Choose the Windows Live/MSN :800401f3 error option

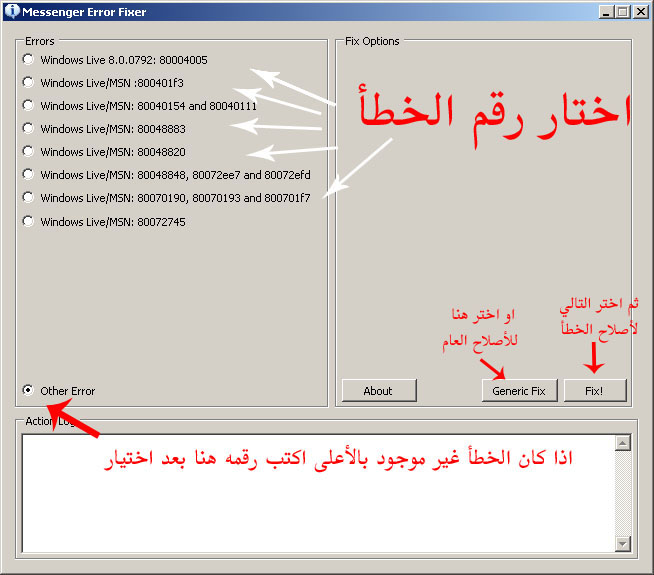click(x=28, y=83)
